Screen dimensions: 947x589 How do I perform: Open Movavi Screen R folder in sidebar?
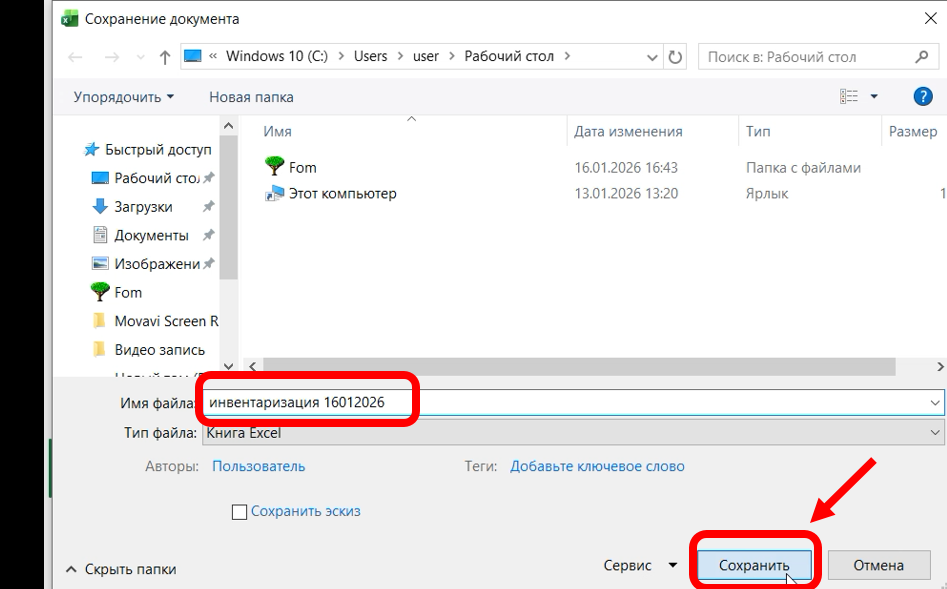coord(155,321)
